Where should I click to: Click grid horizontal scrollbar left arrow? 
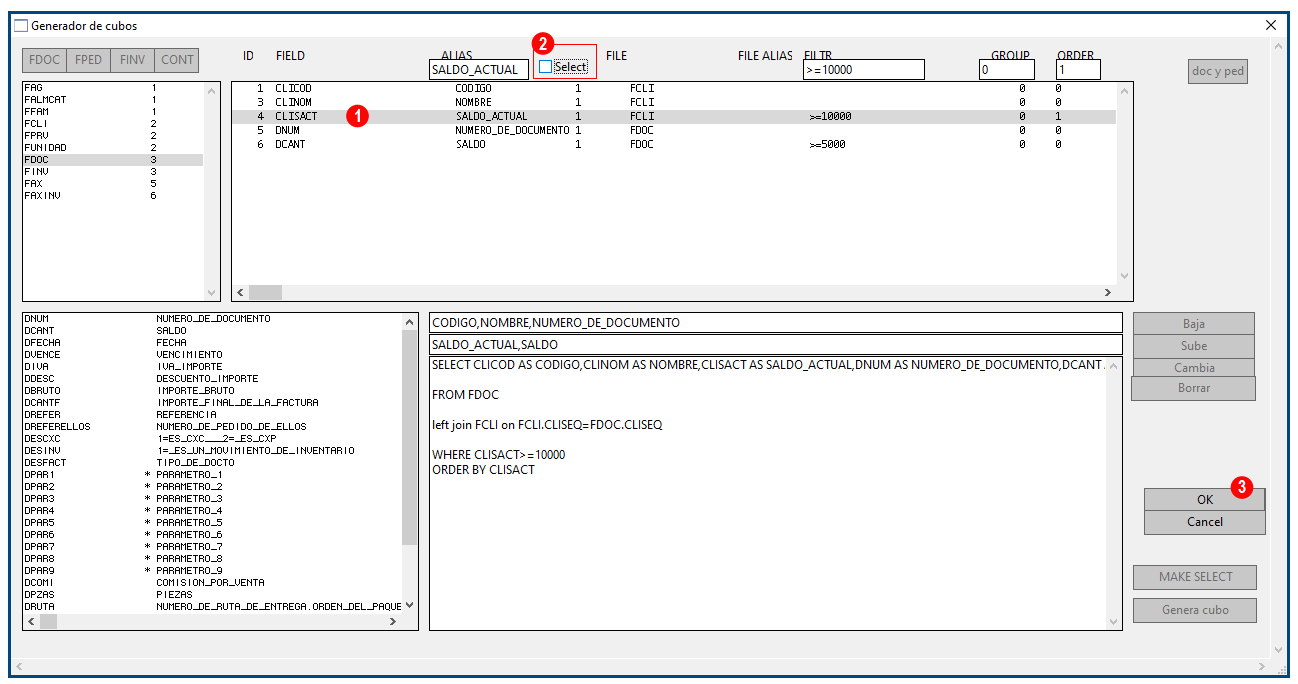[241, 292]
